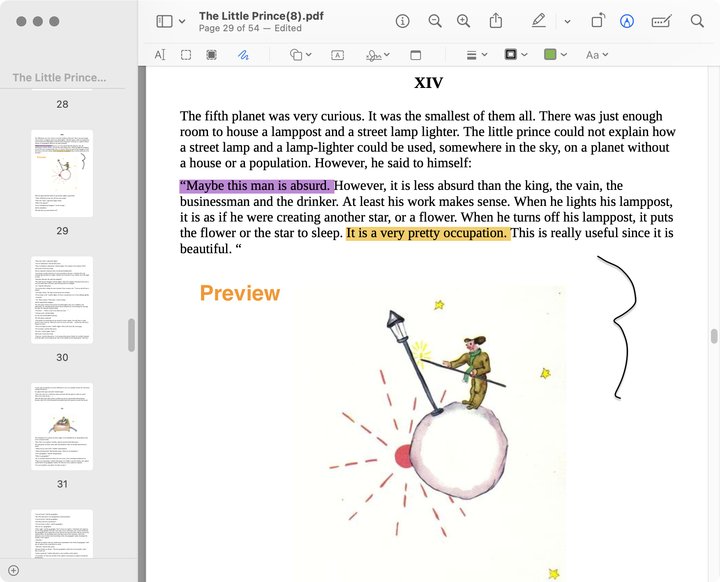Select the Redact tool
This screenshot has height=582, width=720.
211,55
